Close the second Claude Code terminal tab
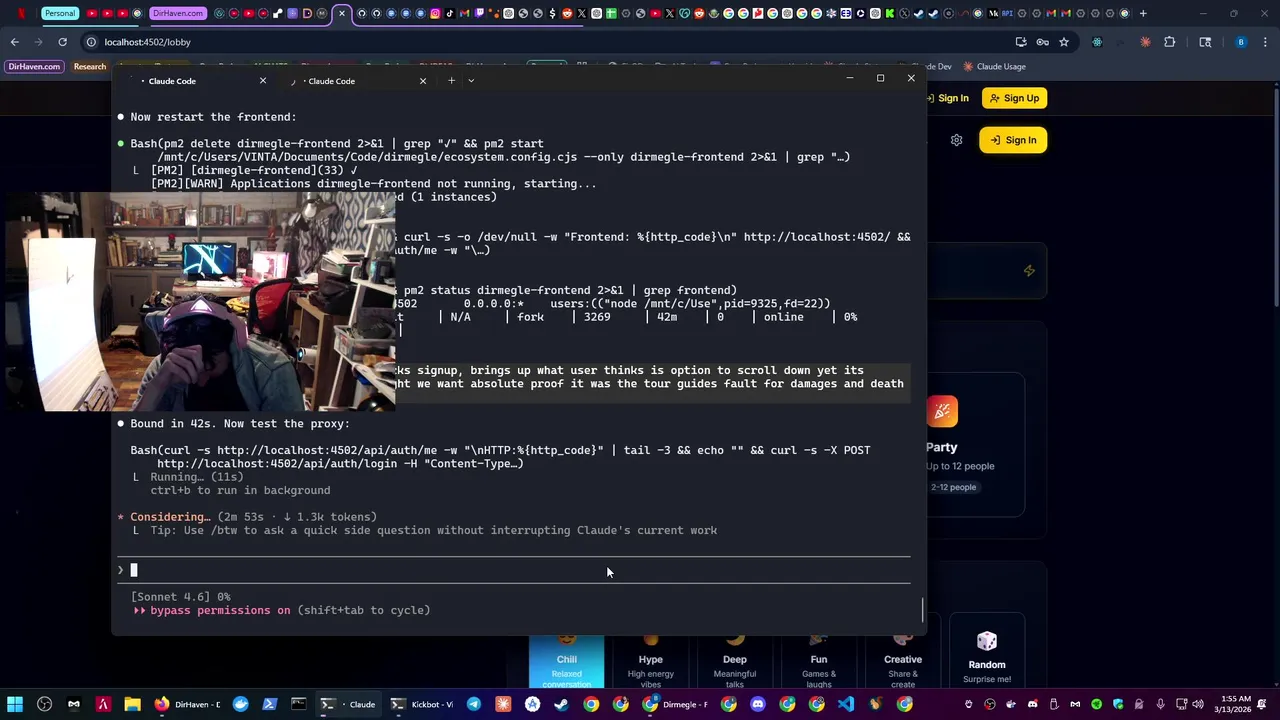The image size is (1280, 720). click(423, 81)
